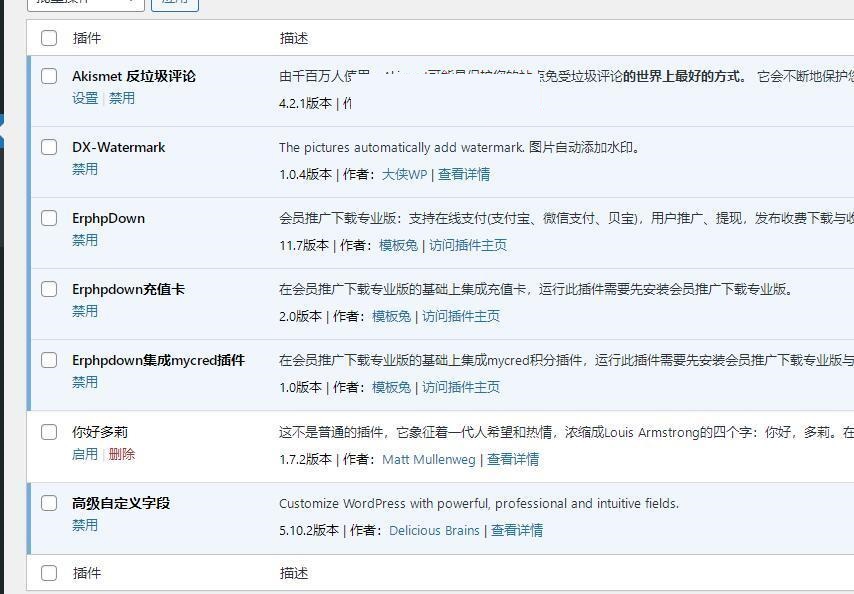Check the select-all checkbox in the bottom row

tap(49, 573)
